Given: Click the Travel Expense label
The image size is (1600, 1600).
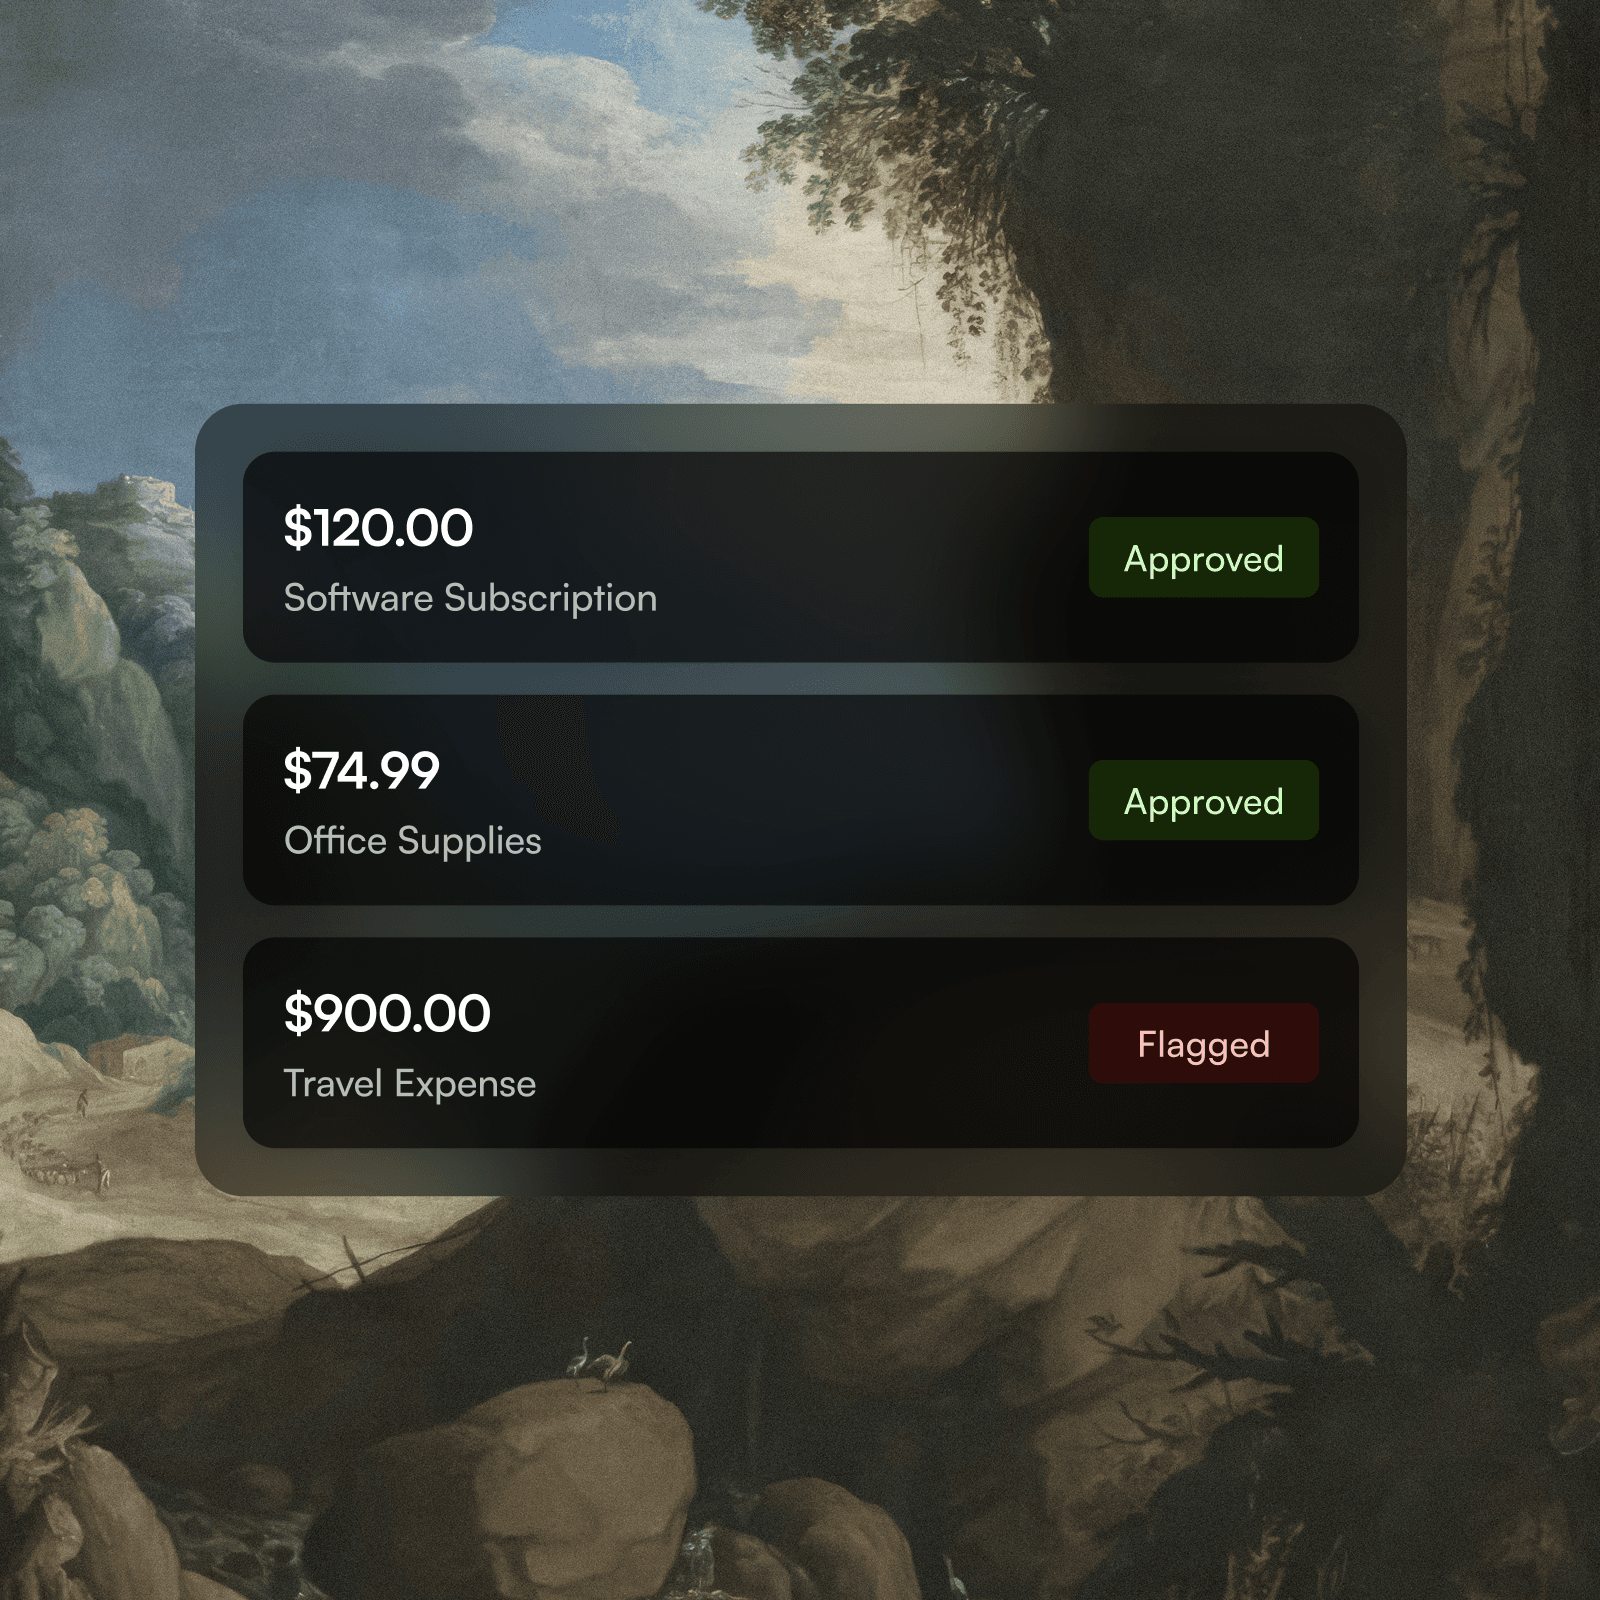Looking at the screenshot, I should pos(409,1084).
